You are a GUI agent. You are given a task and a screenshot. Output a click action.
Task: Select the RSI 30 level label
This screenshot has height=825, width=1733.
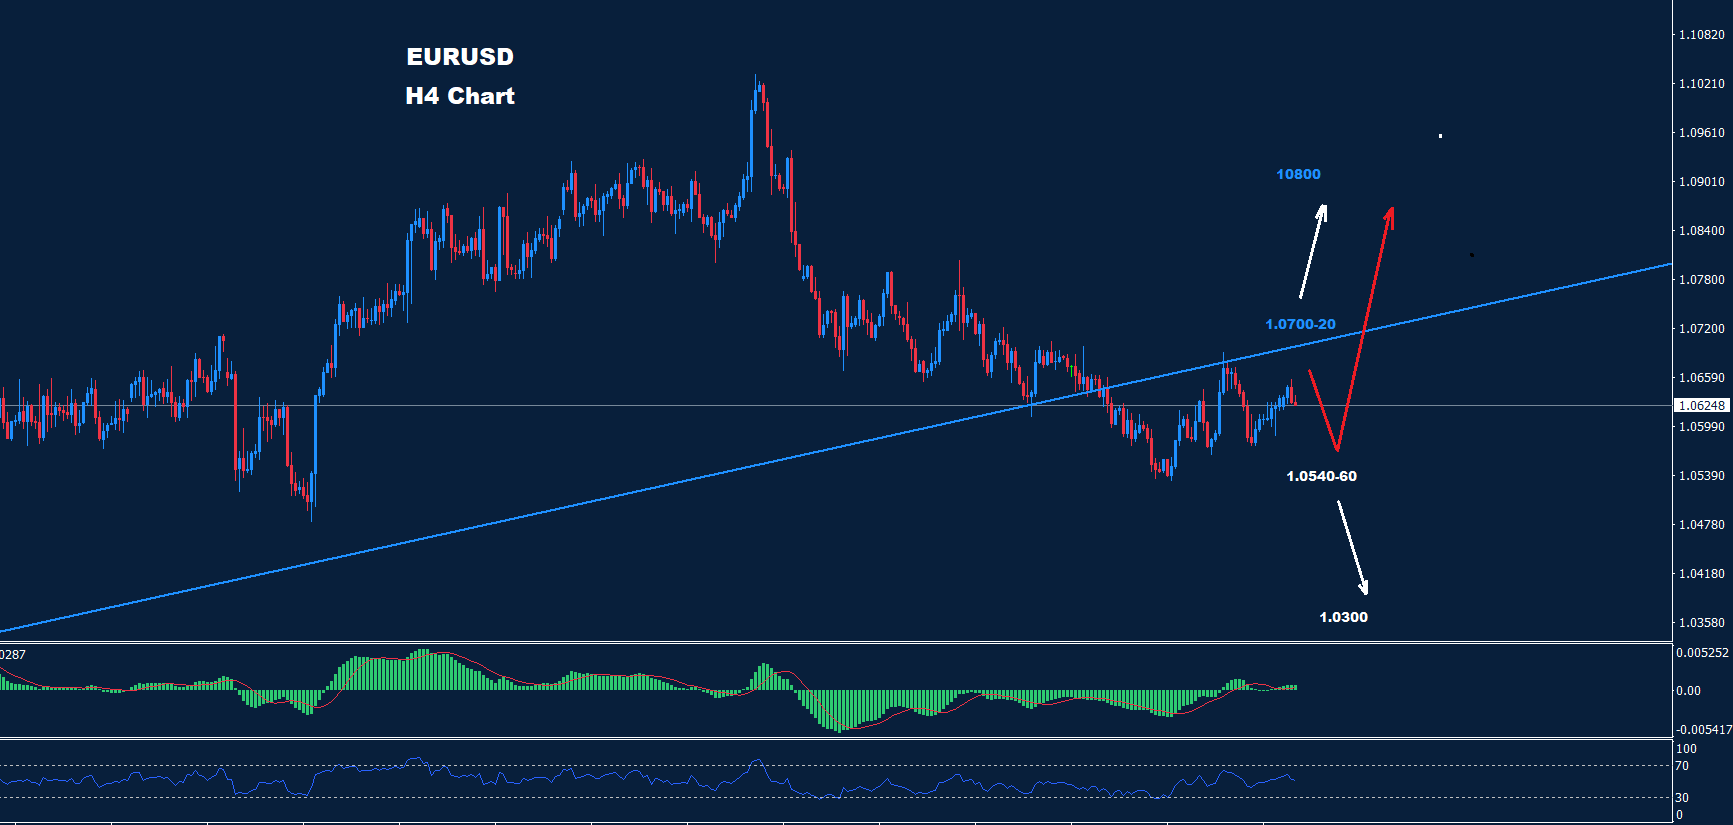(x=1682, y=798)
